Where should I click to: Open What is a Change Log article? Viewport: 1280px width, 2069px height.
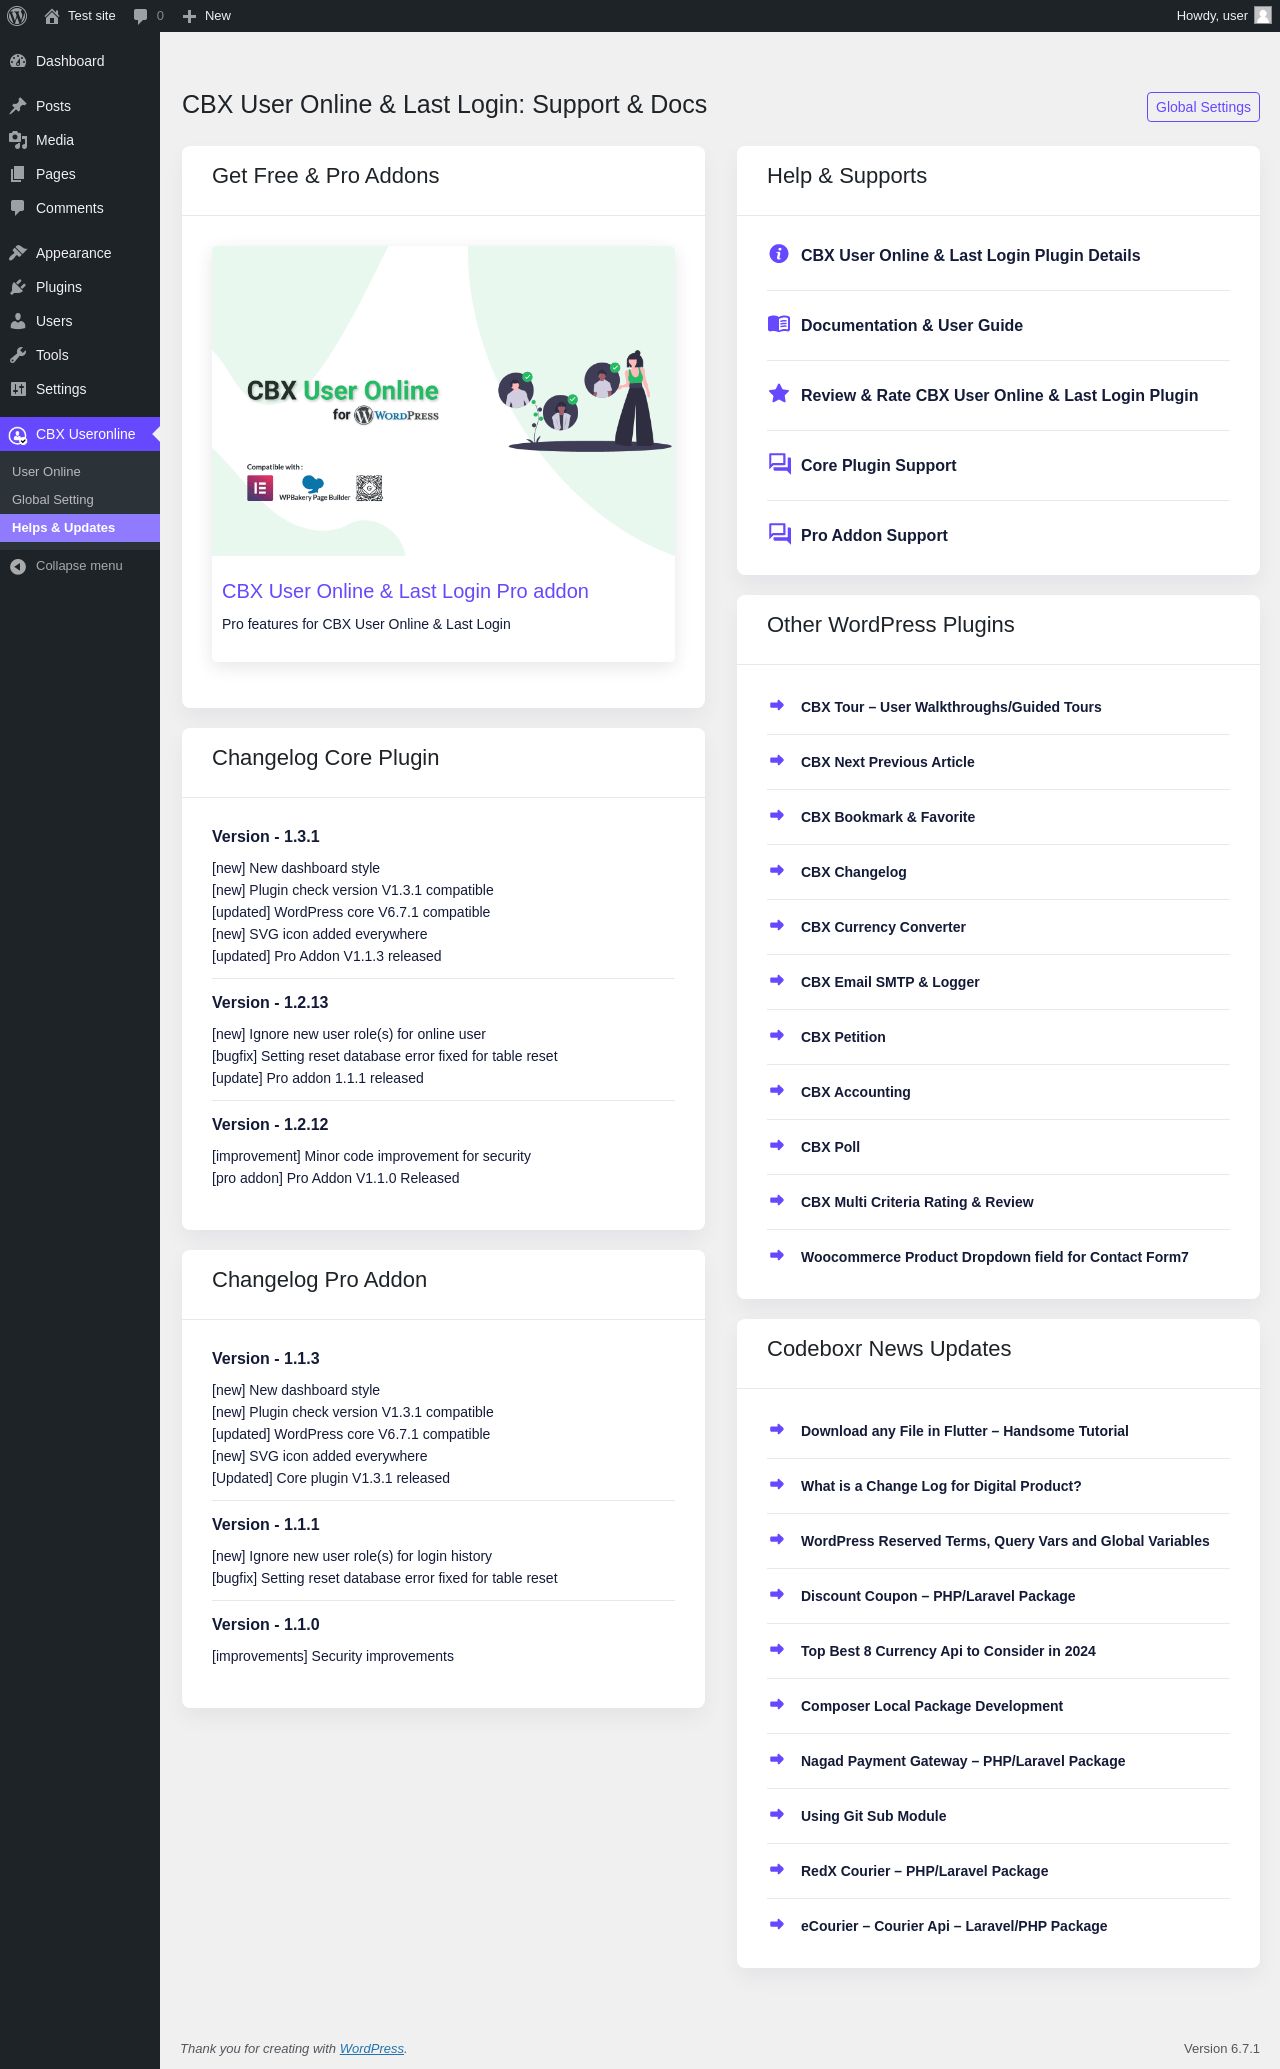[941, 1486]
